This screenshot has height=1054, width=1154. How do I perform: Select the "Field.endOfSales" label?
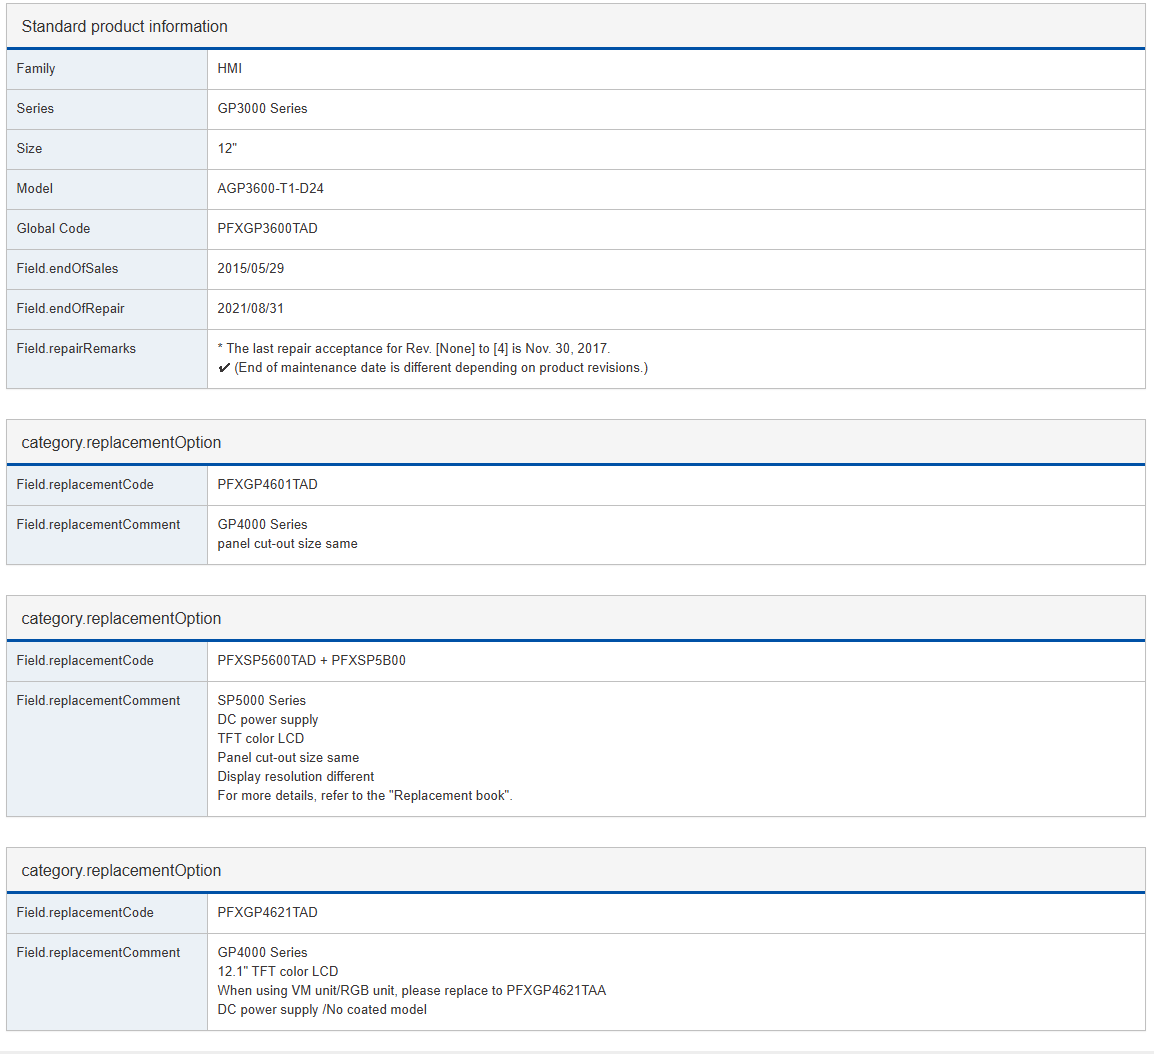[x=68, y=269]
